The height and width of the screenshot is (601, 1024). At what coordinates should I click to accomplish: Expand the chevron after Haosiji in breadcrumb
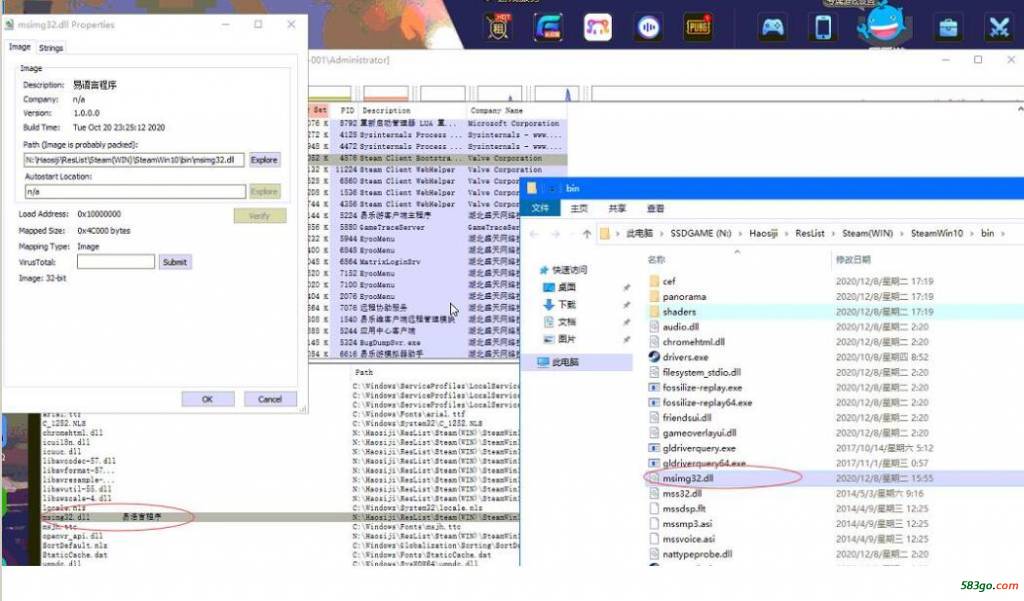click(x=787, y=233)
